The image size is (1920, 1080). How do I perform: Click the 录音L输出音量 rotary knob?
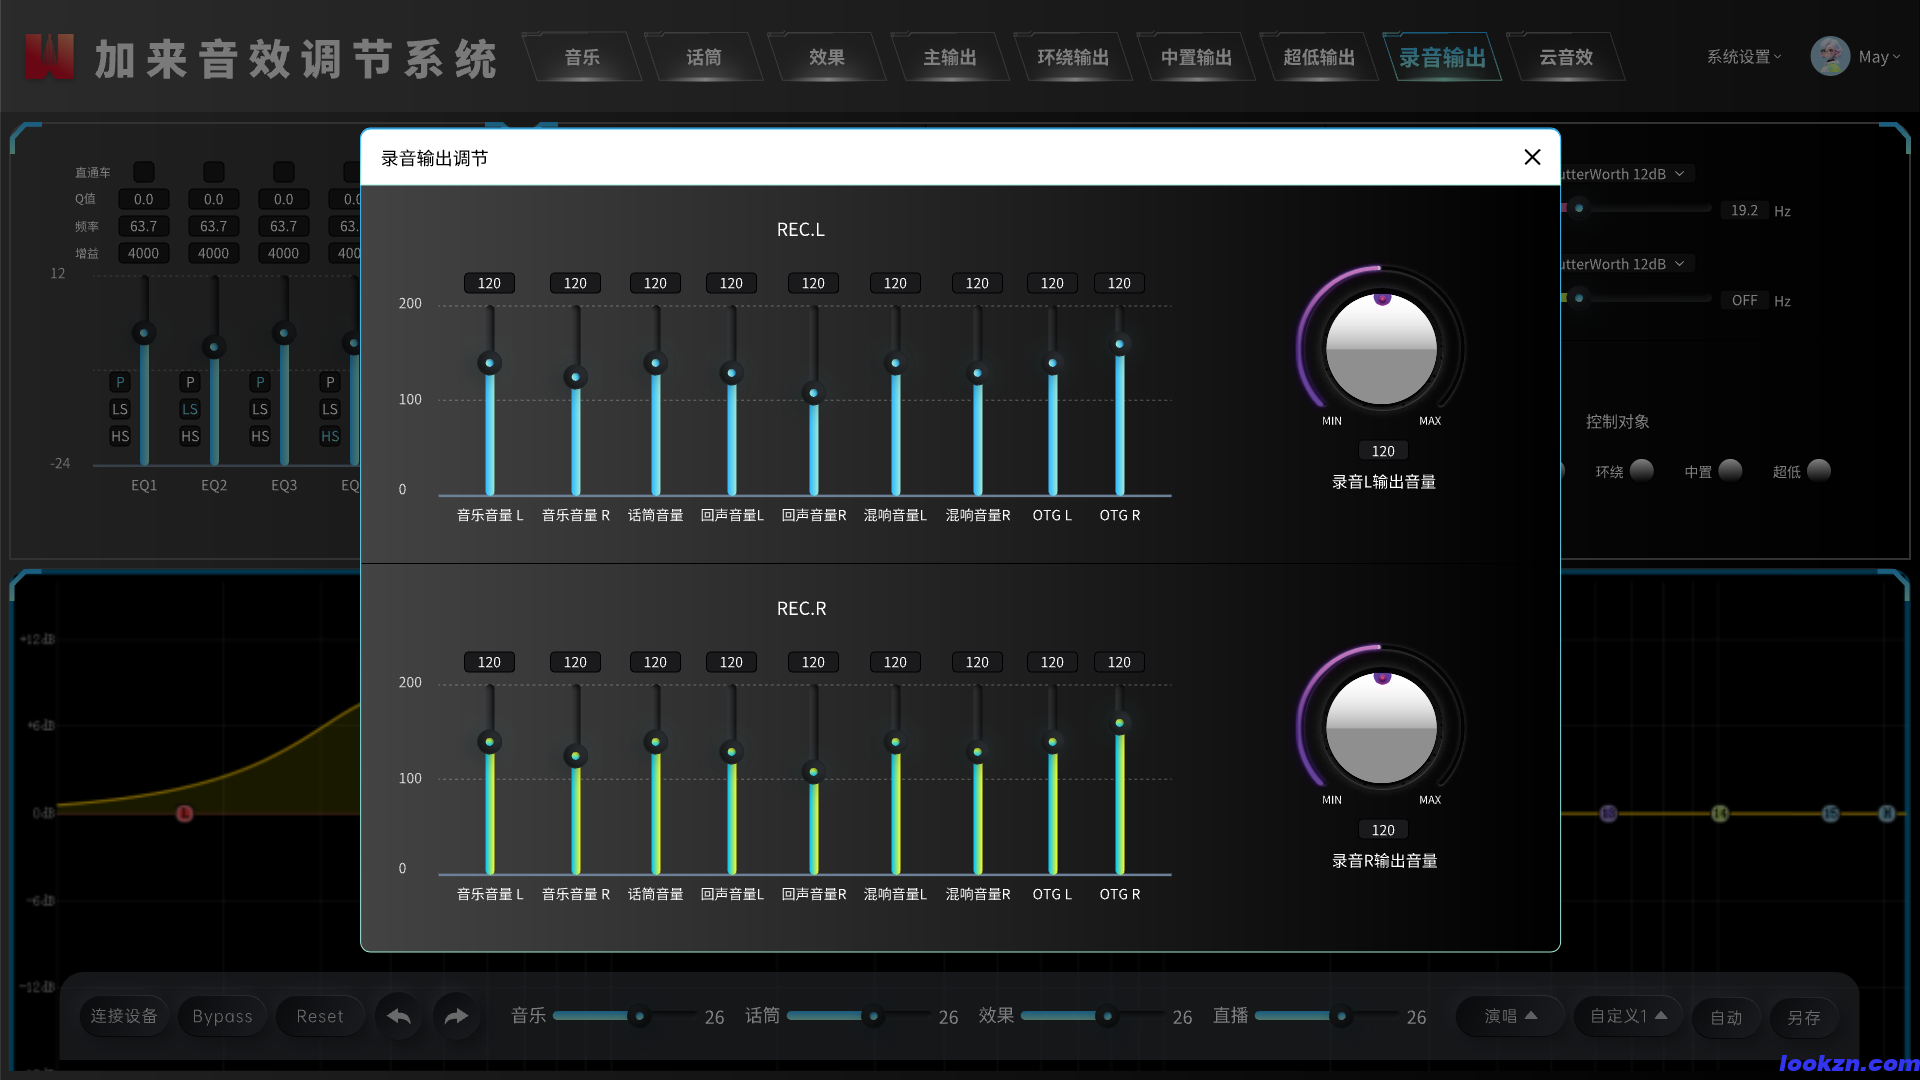point(1381,349)
